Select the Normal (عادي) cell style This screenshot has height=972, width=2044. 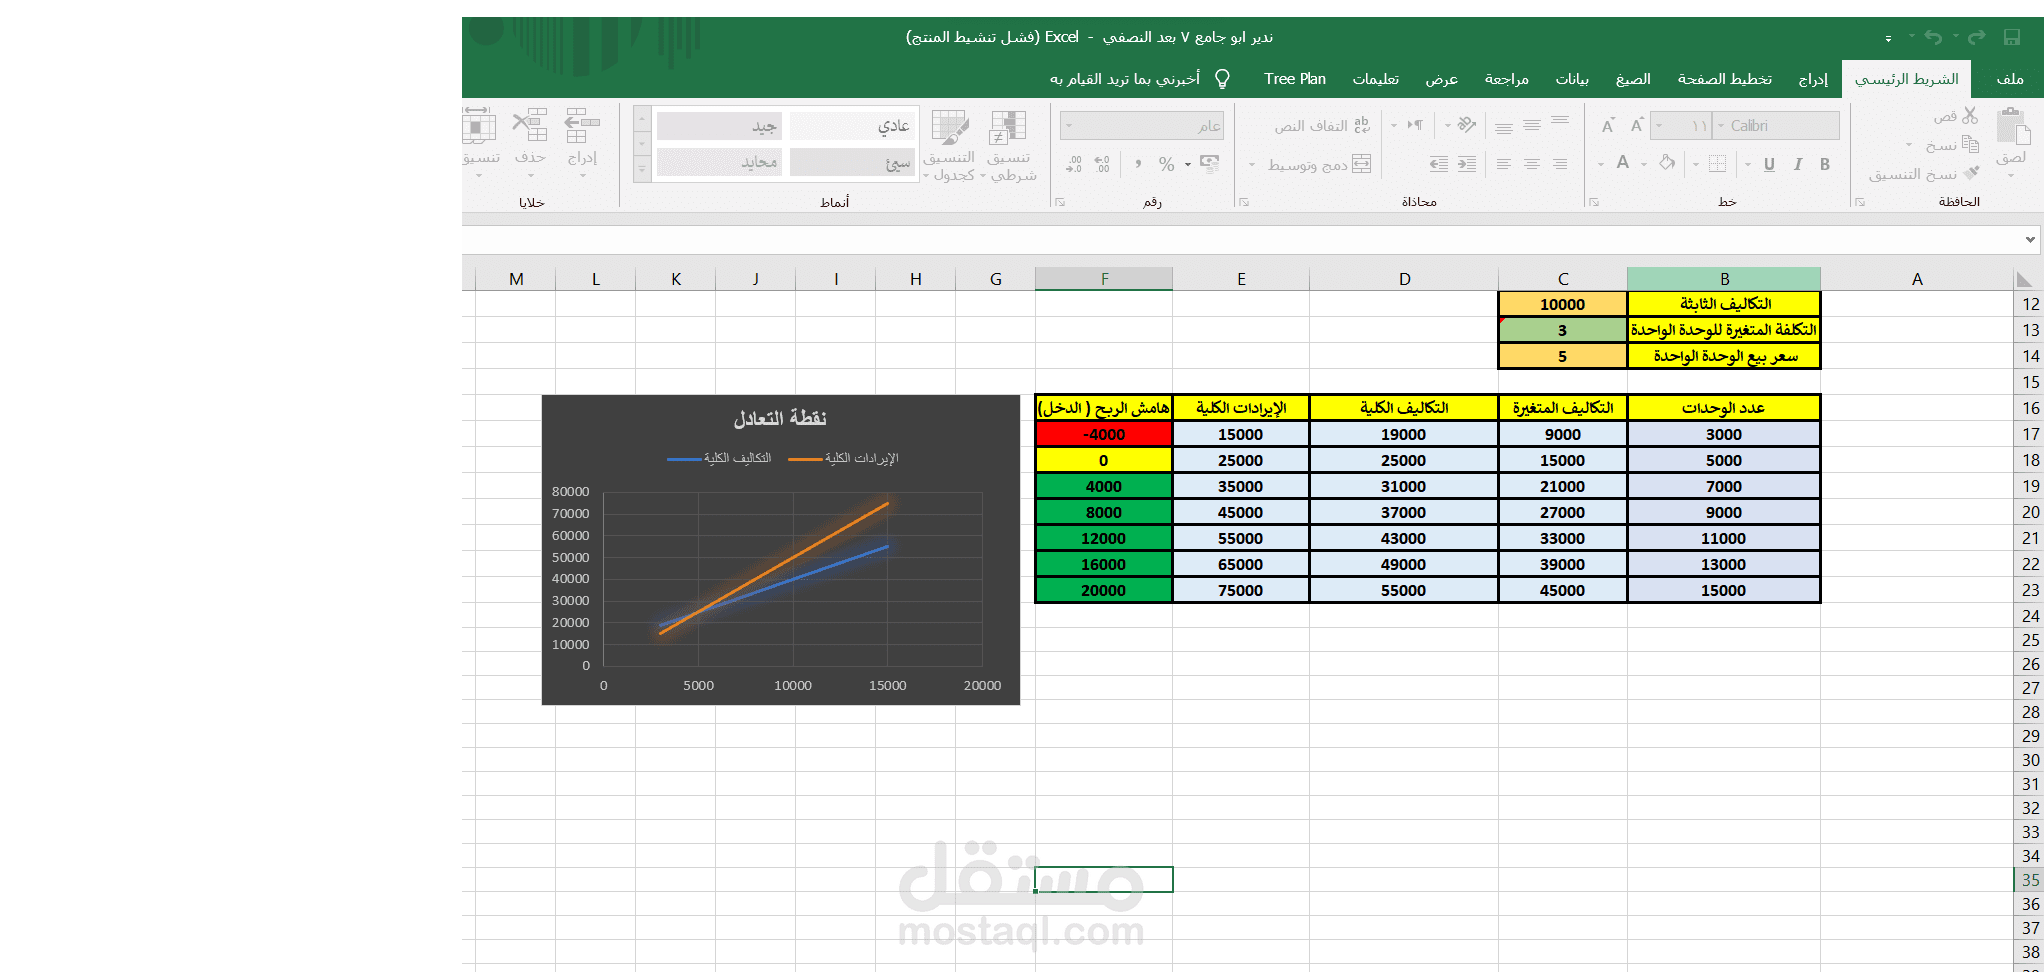[x=851, y=126]
